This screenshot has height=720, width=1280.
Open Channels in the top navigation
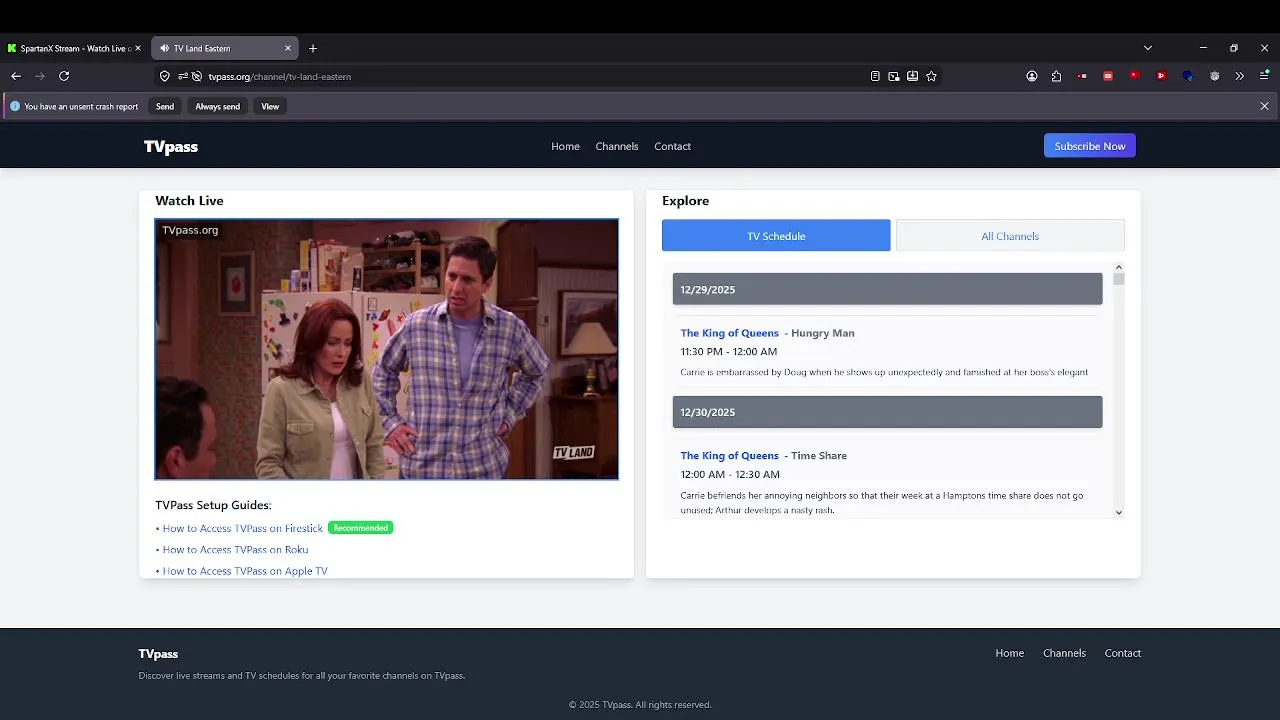[617, 146]
